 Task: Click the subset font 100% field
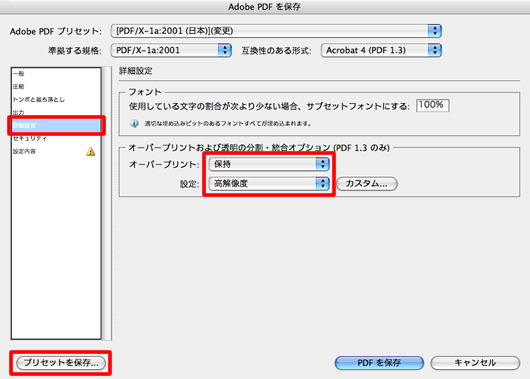[432, 105]
